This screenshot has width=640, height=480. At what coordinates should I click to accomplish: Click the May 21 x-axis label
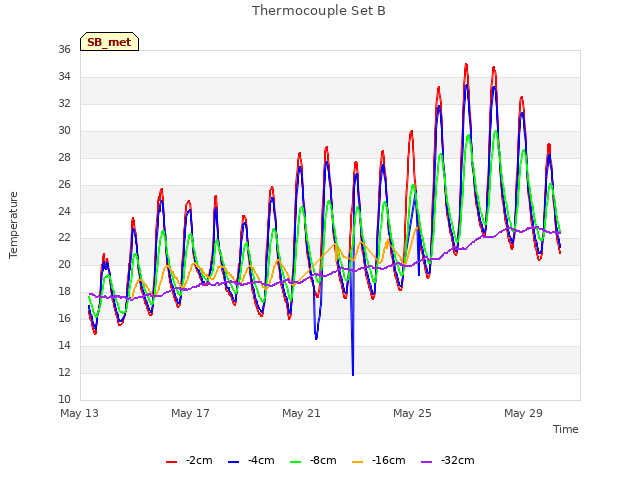tap(301, 413)
